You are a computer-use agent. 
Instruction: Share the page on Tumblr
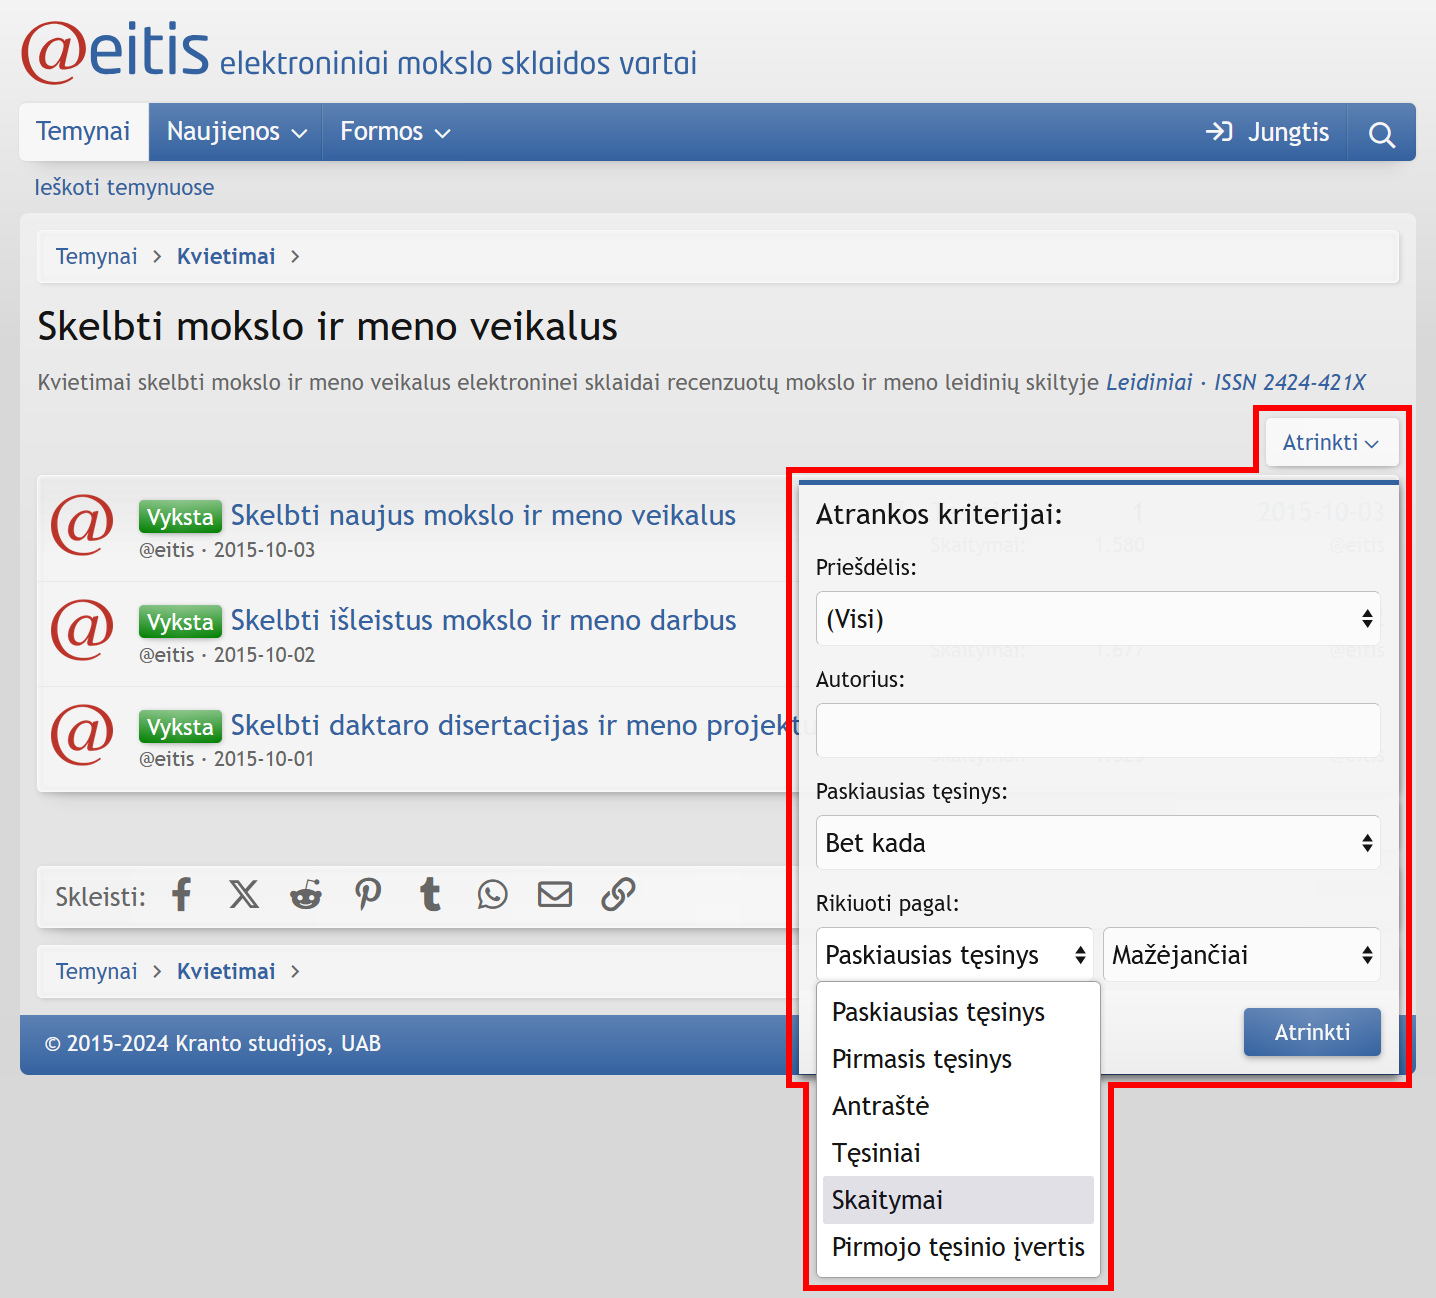tap(431, 895)
